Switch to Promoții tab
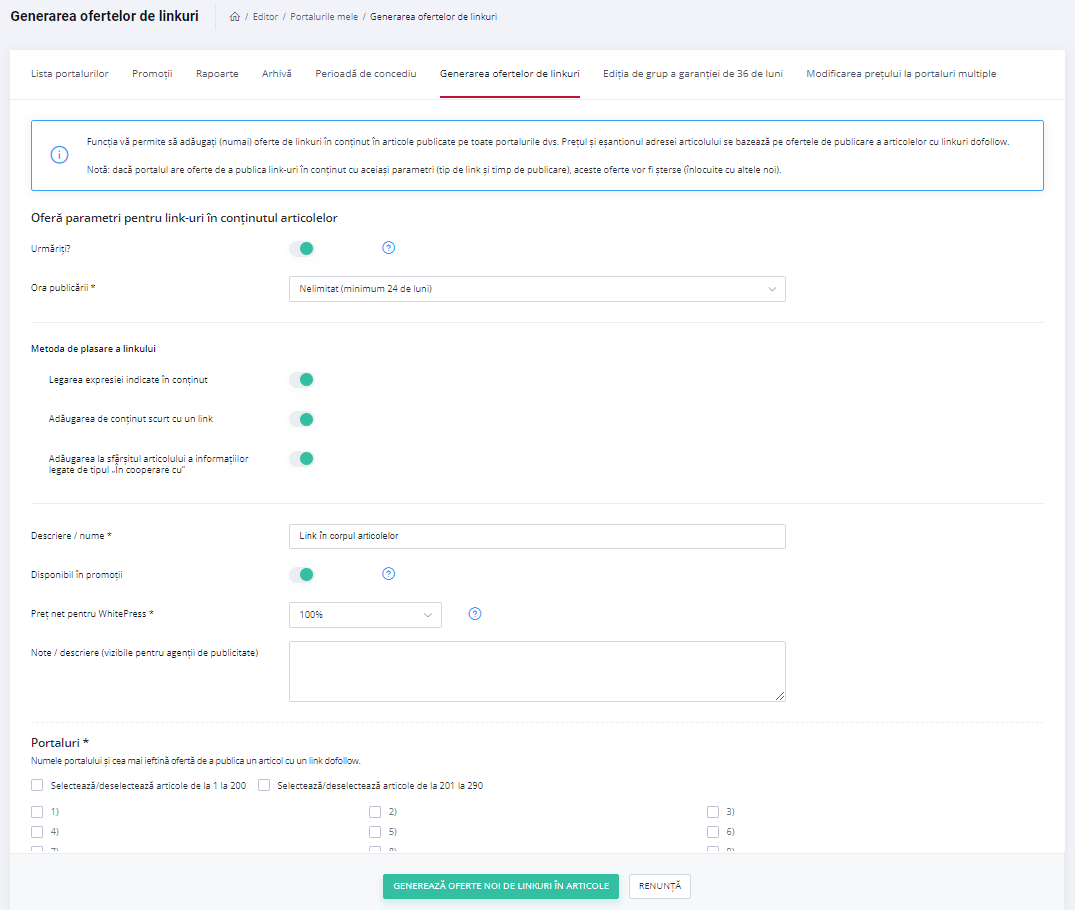The image size is (1075, 910). [x=152, y=73]
